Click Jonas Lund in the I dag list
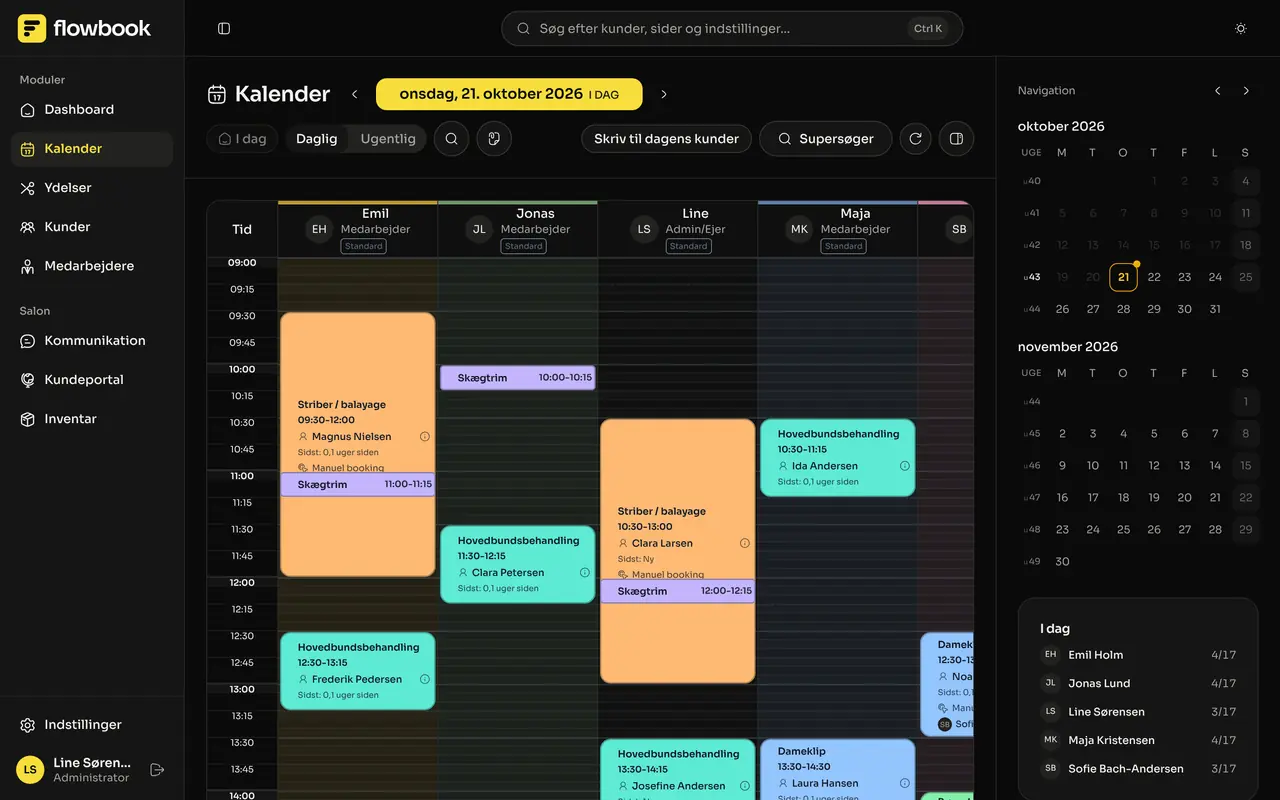The height and width of the screenshot is (800, 1280). pos(1138,684)
